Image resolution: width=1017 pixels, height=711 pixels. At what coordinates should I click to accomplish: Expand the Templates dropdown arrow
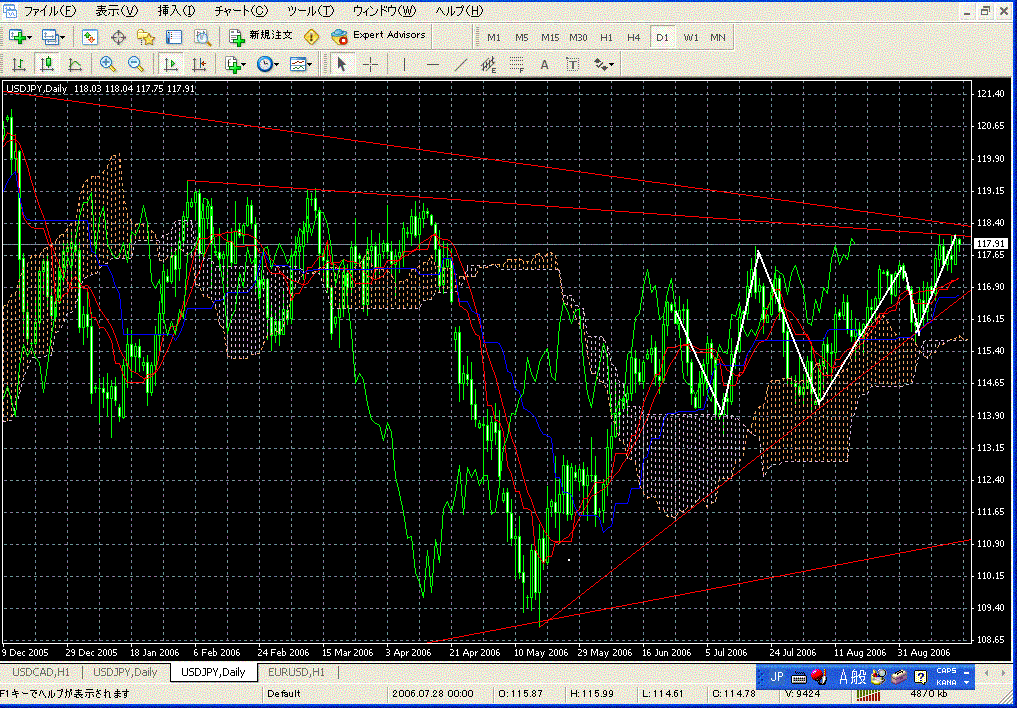(309, 65)
